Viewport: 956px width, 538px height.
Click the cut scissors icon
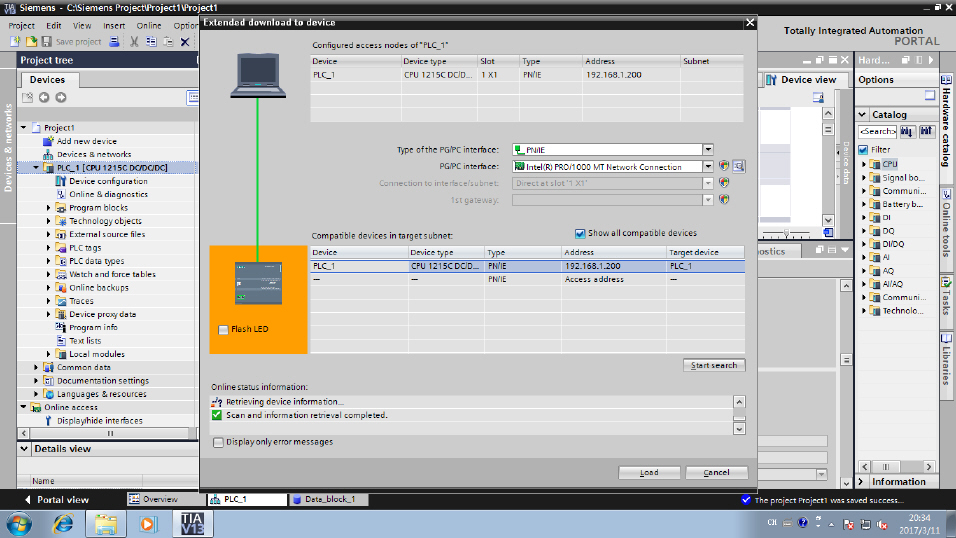[134, 41]
